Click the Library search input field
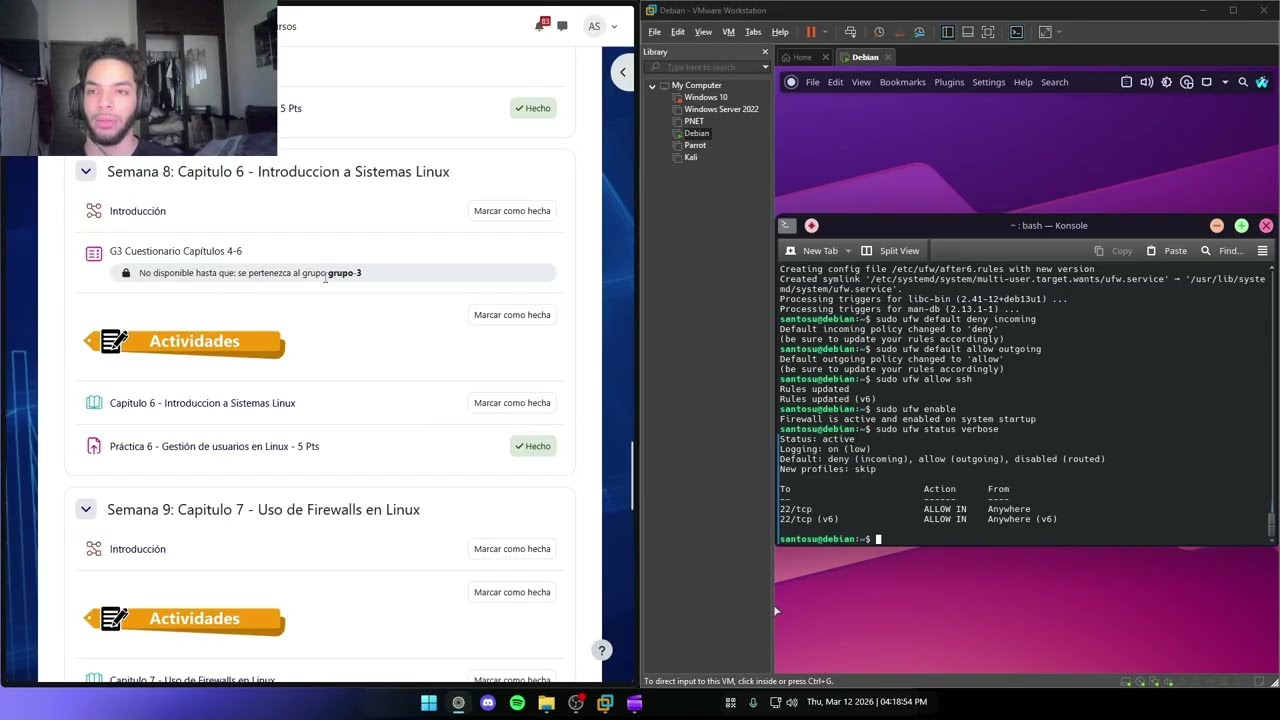The height and width of the screenshot is (720, 1280). click(x=705, y=67)
